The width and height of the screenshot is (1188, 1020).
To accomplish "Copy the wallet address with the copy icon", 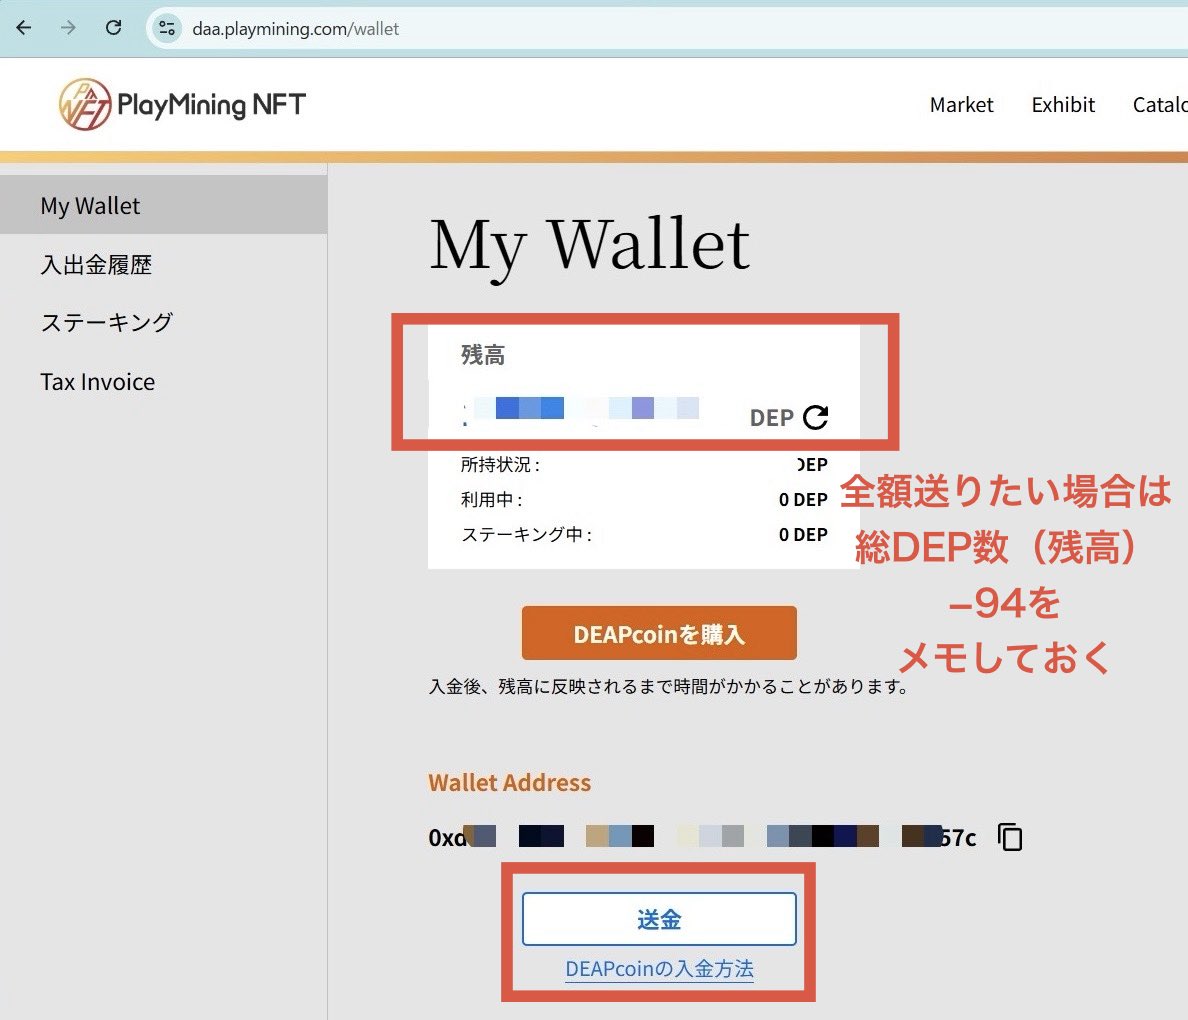I will (x=1010, y=837).
